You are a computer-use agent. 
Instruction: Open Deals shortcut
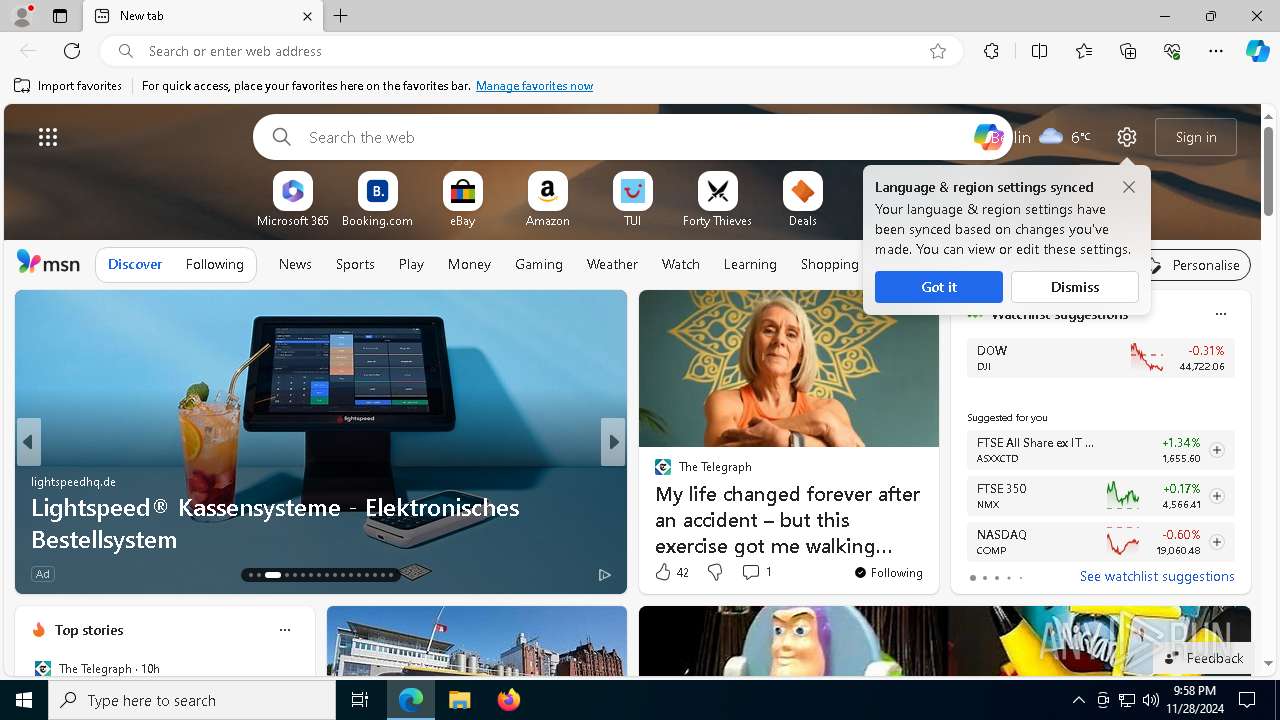pos(803,199)
